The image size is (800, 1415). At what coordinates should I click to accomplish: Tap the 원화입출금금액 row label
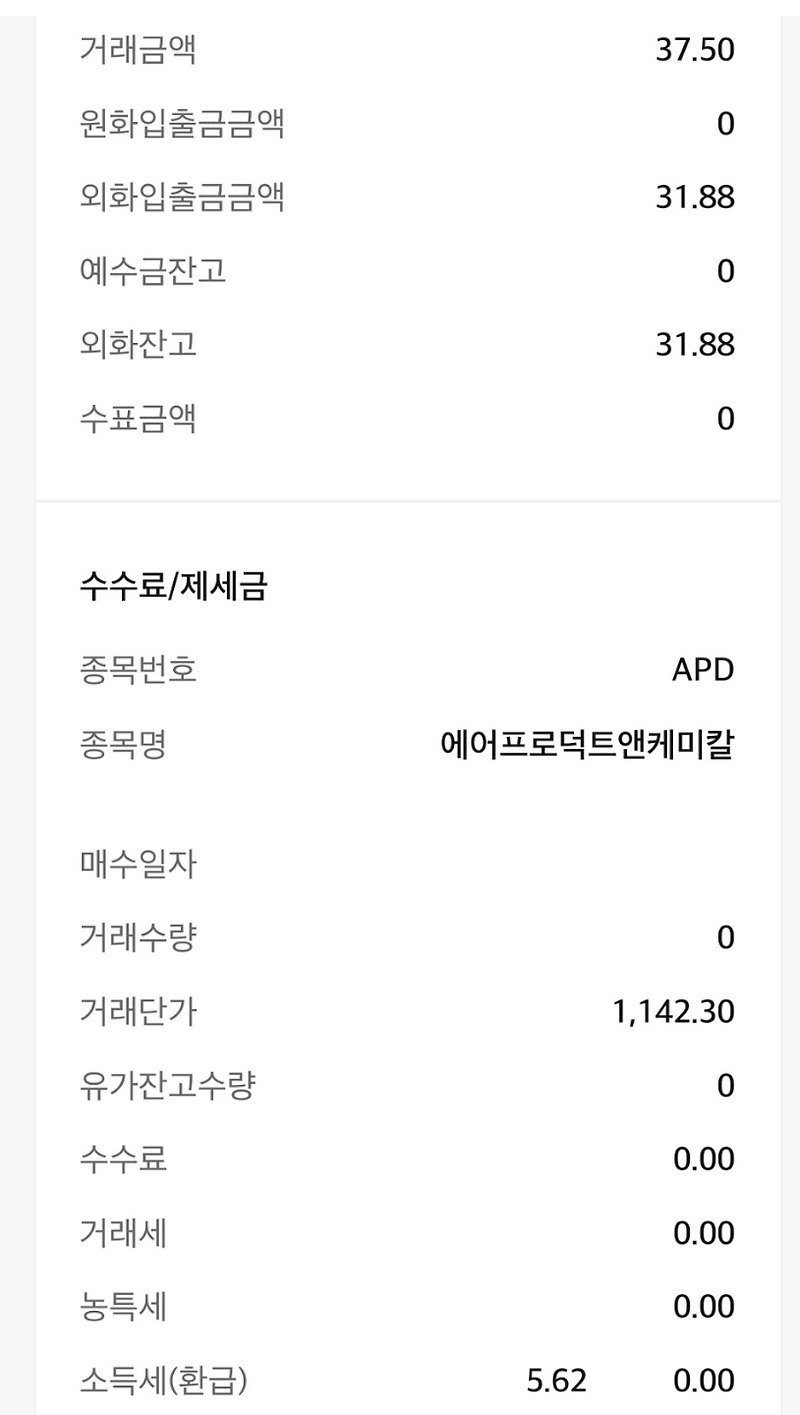click(182, 124)
